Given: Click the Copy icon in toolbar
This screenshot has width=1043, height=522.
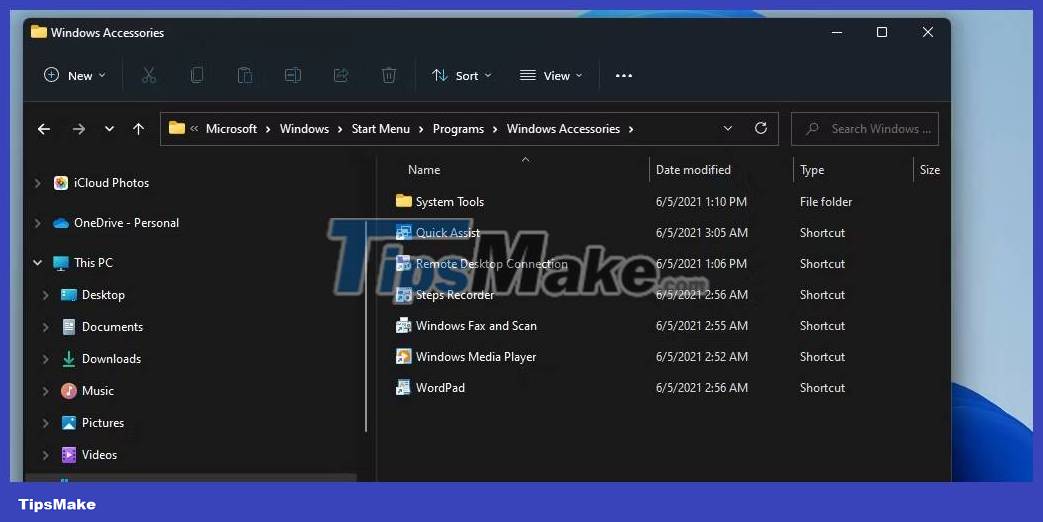Looking at the screenshot, I should 197,75.
